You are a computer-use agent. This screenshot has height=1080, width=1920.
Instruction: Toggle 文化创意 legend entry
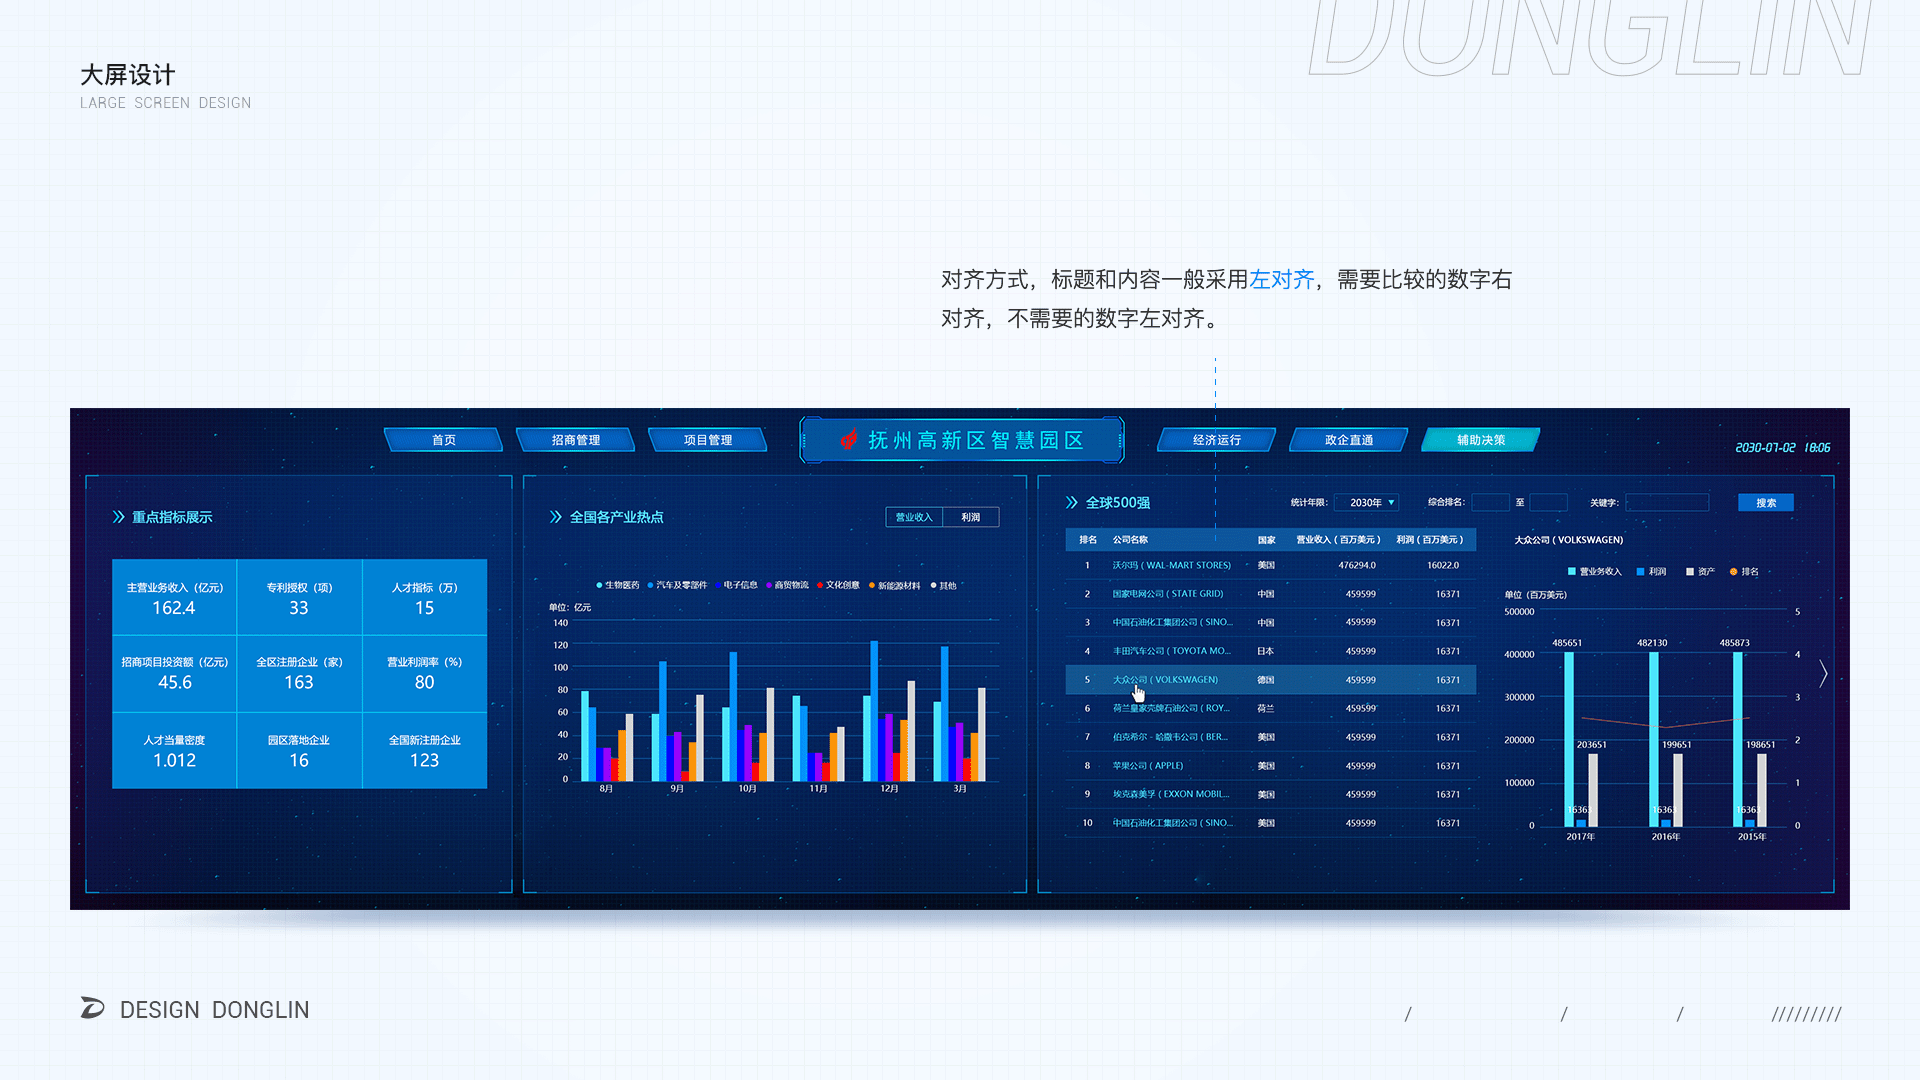(x=838, y=585)
